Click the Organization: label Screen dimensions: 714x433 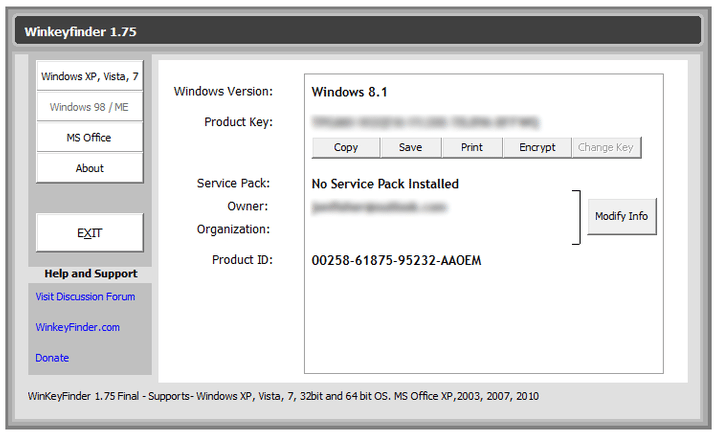click(x=233, y=229)
